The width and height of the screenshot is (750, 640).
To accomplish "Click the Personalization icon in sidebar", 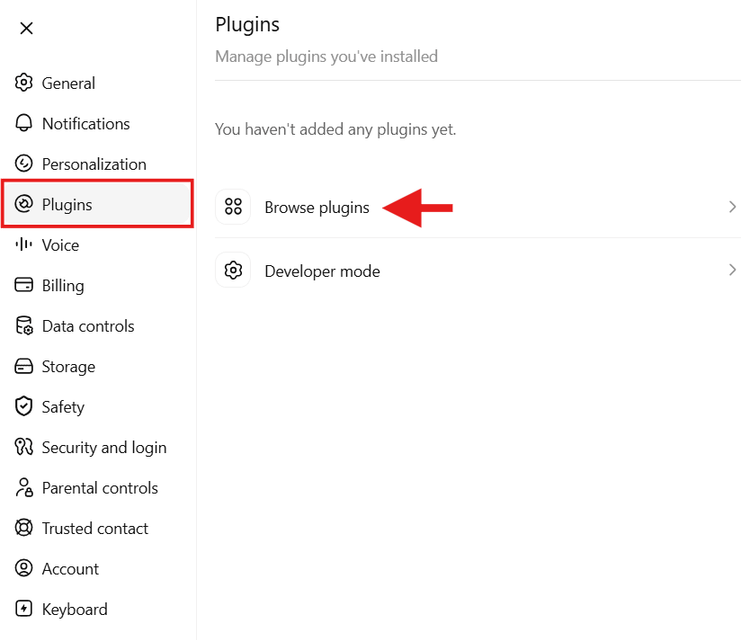I will click(23, 164).
